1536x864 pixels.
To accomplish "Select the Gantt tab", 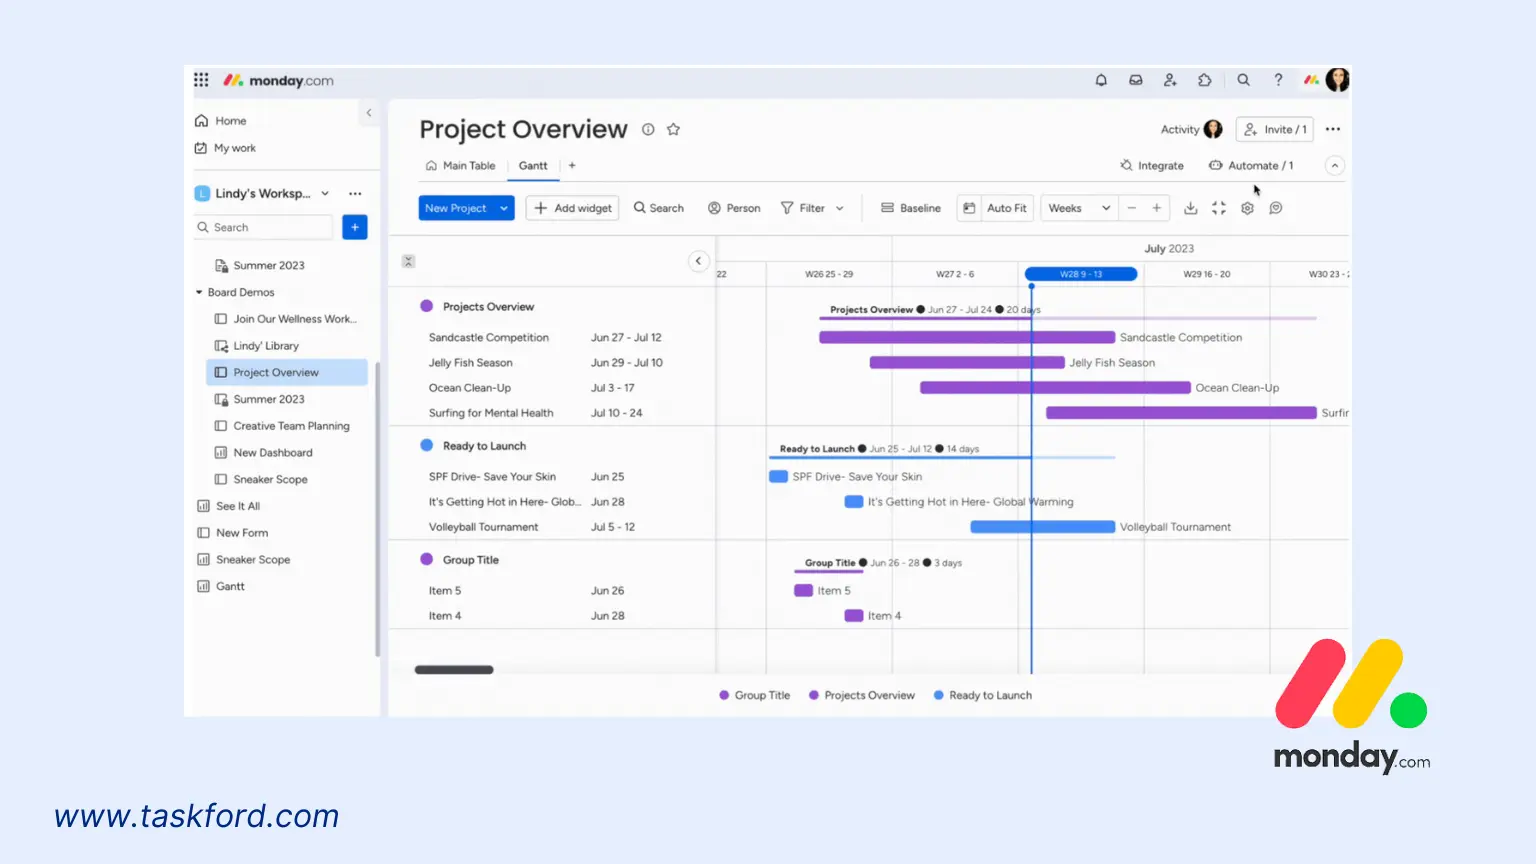I will pos(533,165).
